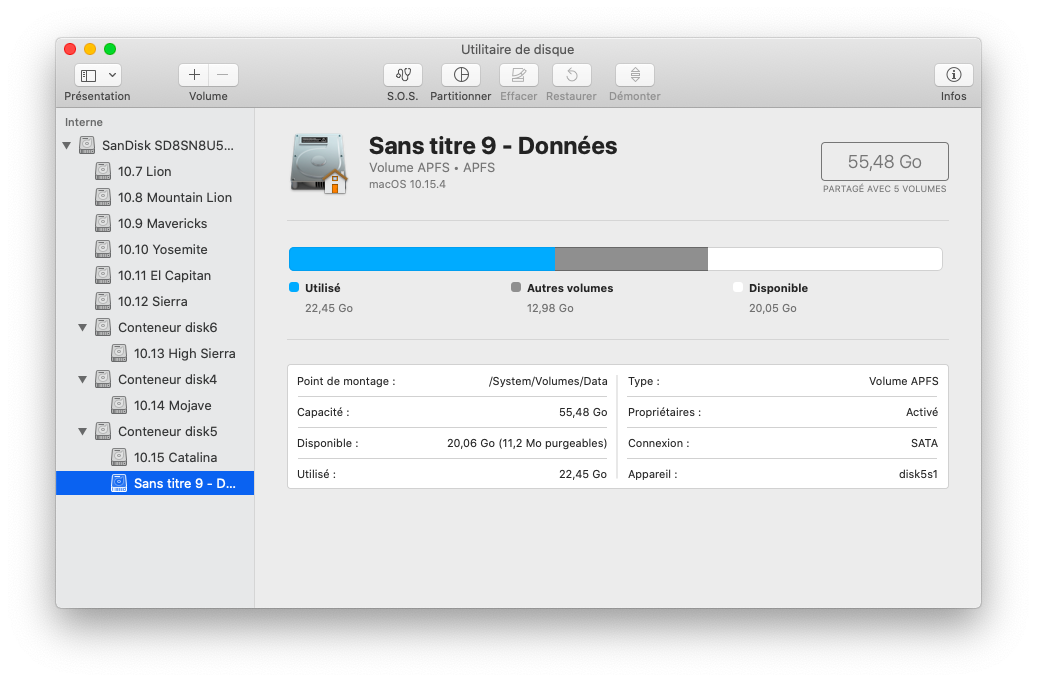Image resolution: width=1037 pixels, height=682 pixels.
Task: Select the Effacer erase toolbar icon
Action: (518, 75)
